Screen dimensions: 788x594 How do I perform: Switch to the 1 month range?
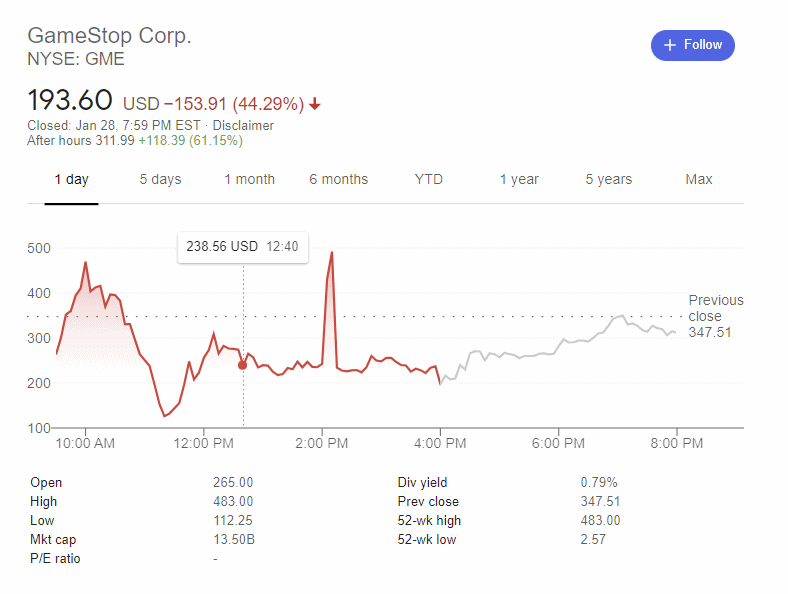pyautogui.click(x=249, y=180)
